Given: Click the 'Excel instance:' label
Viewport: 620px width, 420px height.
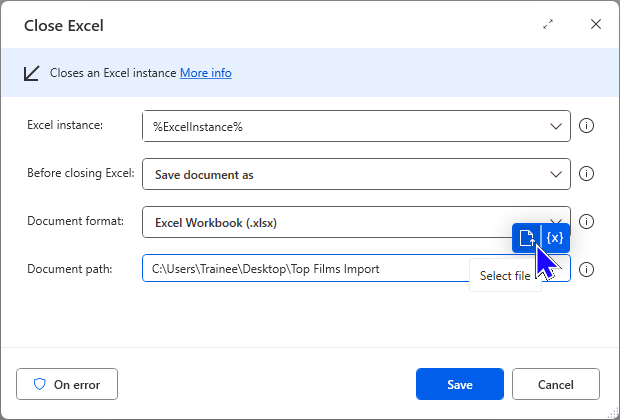Looking at the screenshot, I should click(65, 125).
